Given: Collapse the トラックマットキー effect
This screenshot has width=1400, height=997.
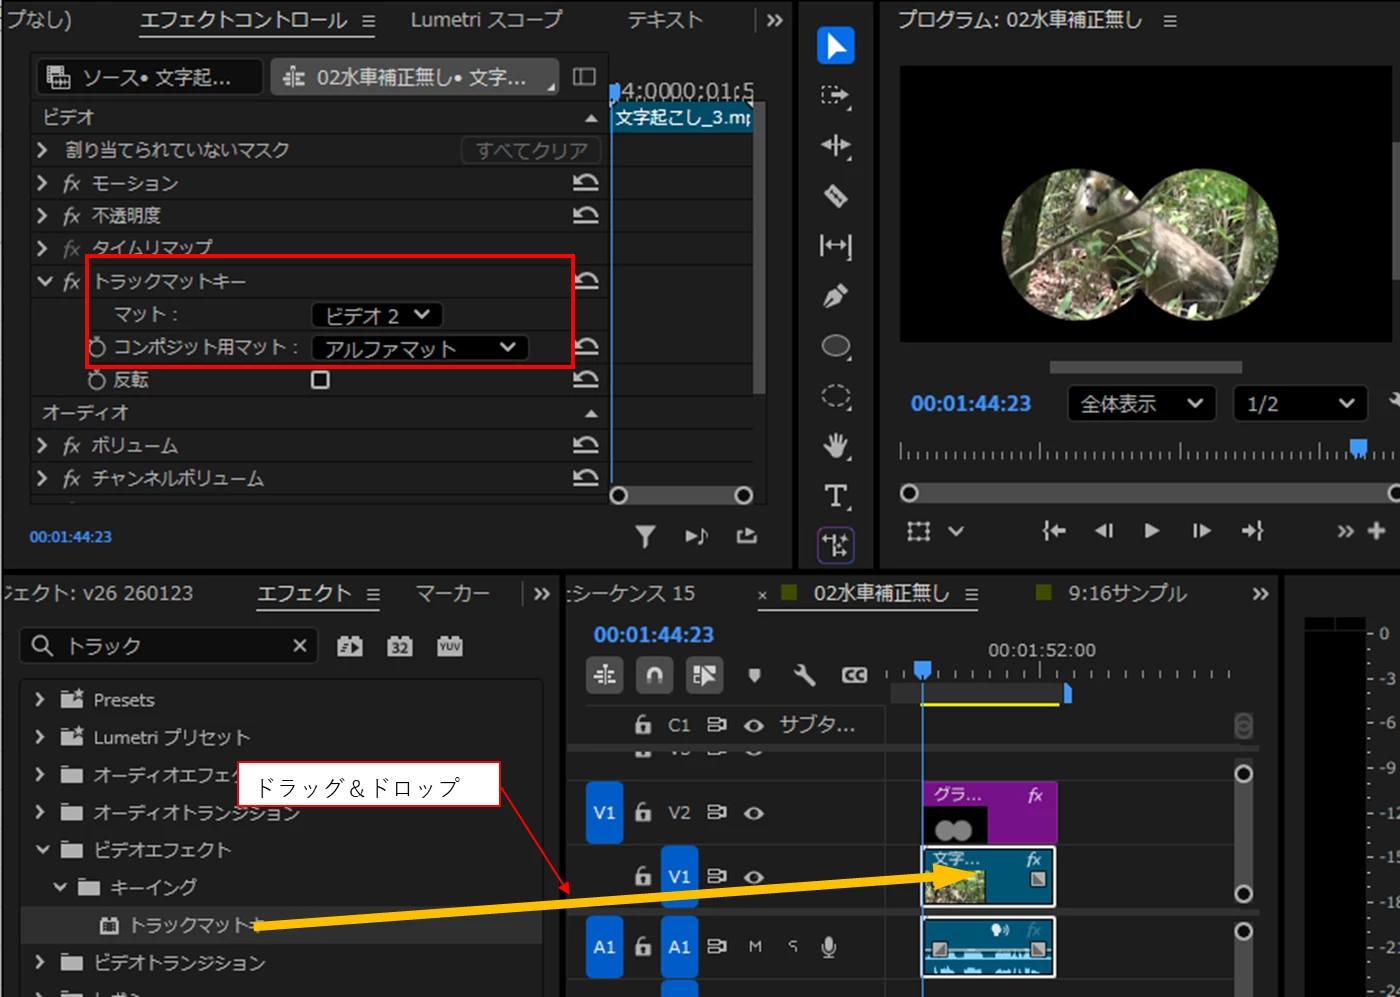Looking at the screenshot, I should (x=44, y=281).
